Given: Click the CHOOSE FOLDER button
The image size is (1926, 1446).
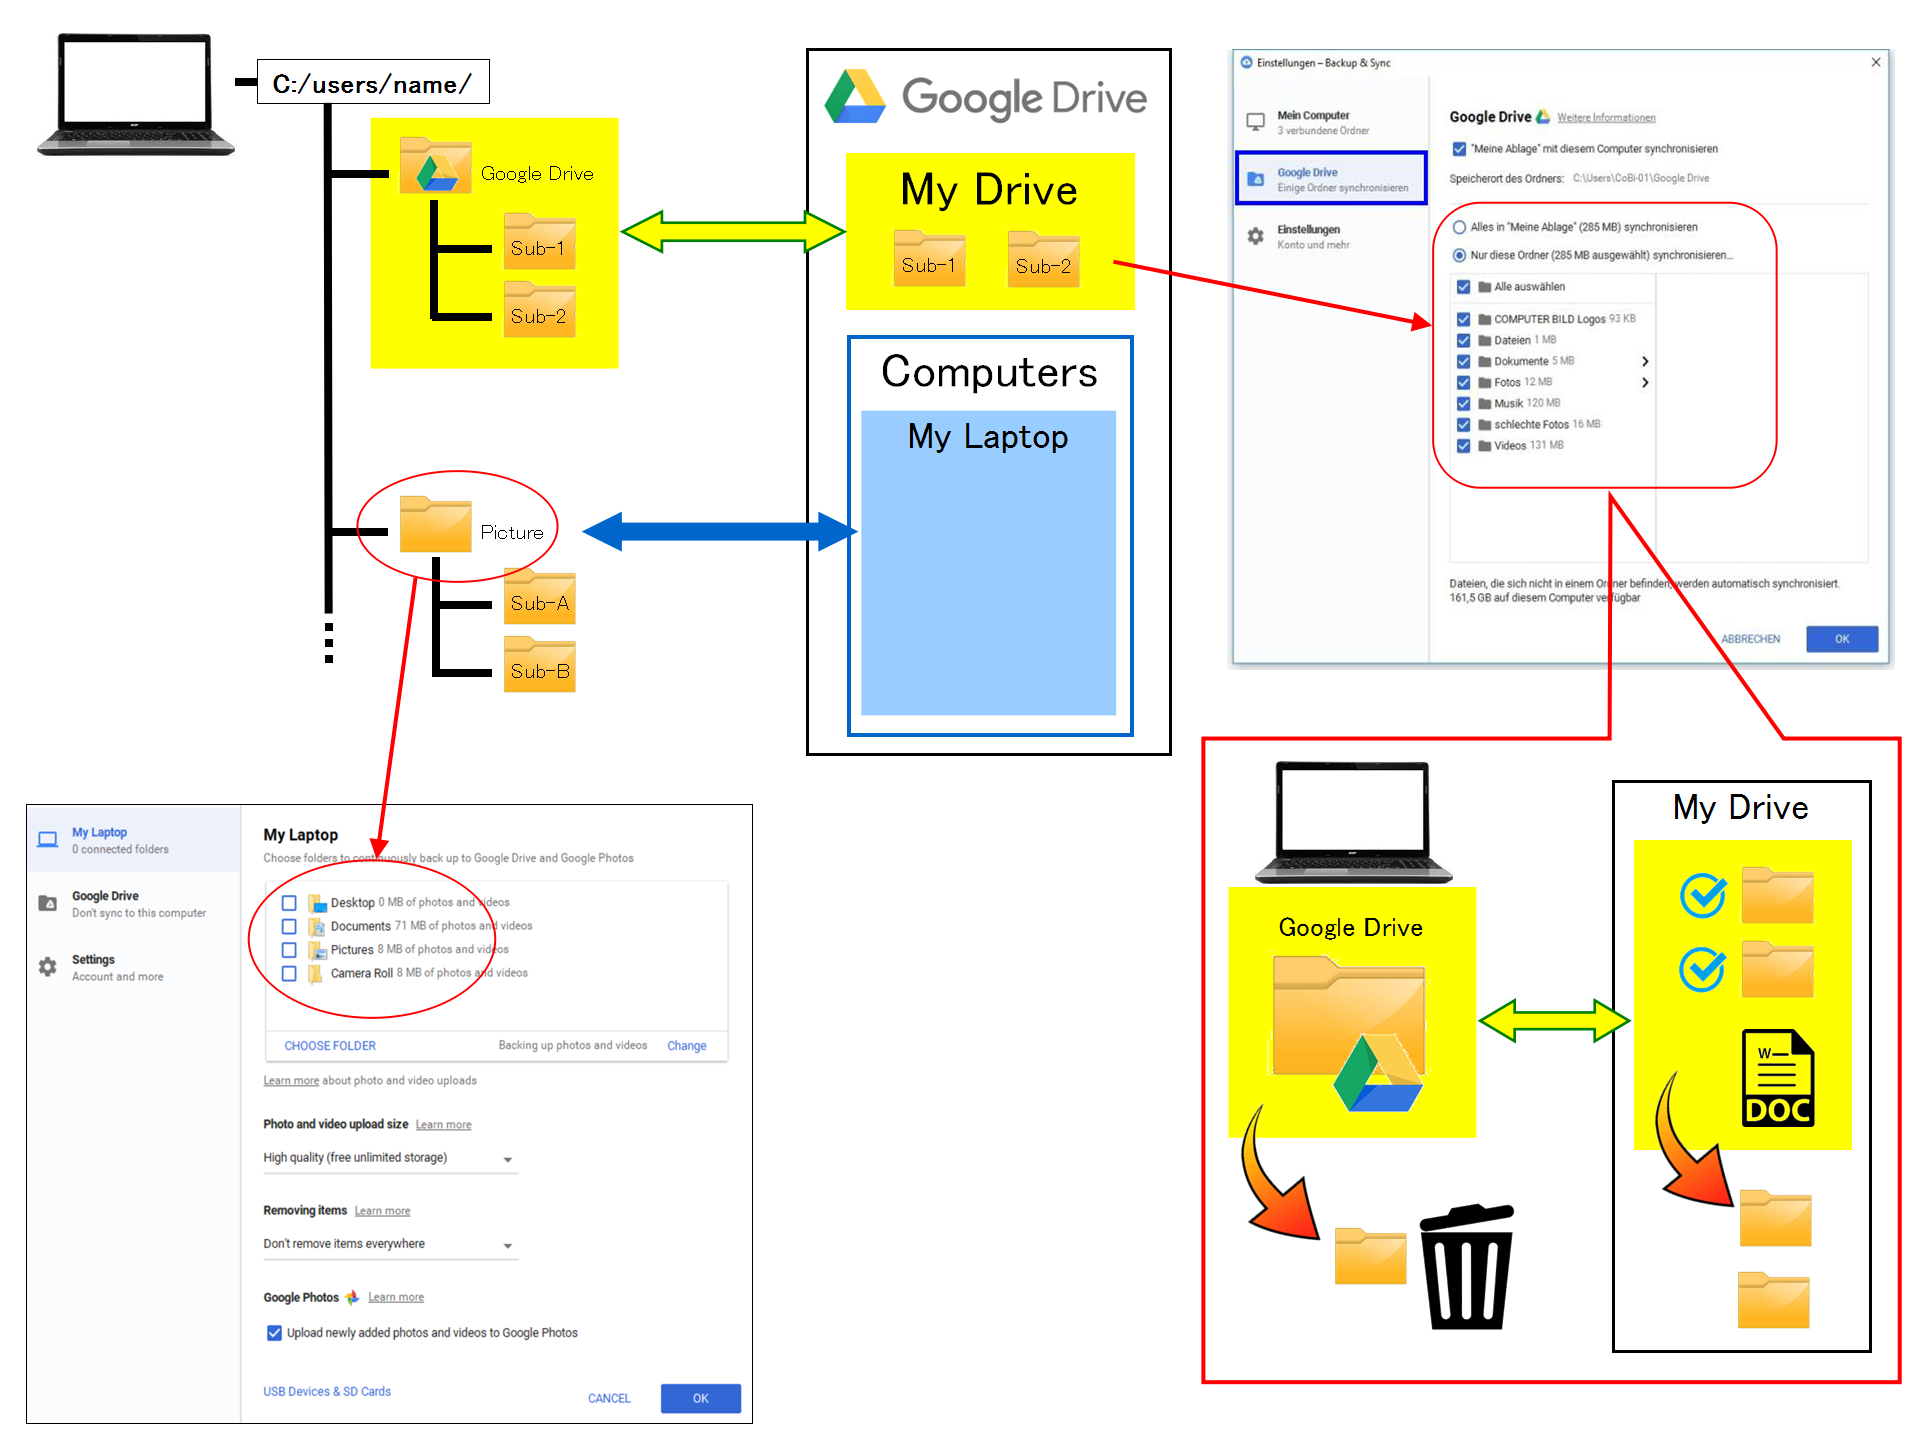Looking at the screenshot, I should (x=330, y=1045).
